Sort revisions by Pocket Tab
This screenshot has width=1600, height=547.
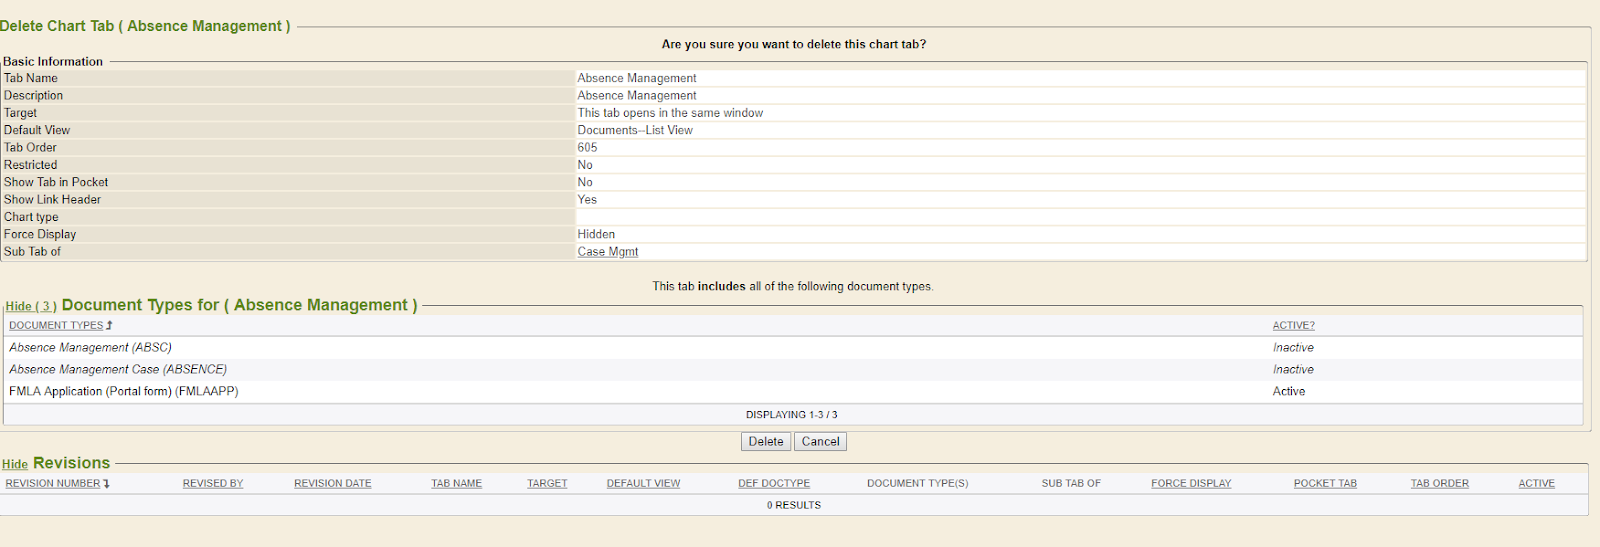[x=1325, y=484]
